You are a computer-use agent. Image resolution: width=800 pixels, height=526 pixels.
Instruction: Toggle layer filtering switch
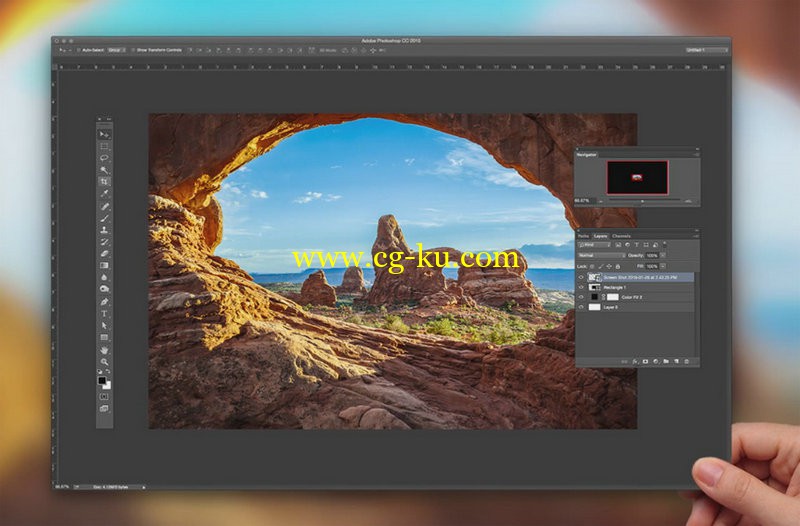(x=664, y=244)
